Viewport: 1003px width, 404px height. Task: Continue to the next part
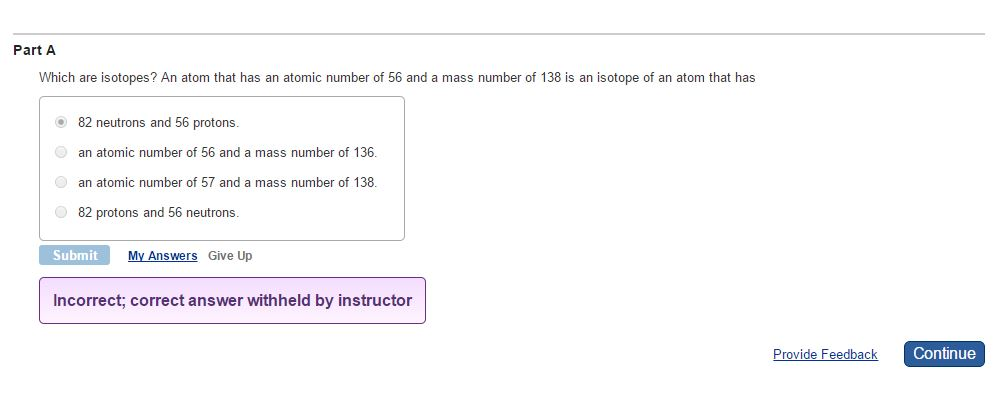point(944,354)
